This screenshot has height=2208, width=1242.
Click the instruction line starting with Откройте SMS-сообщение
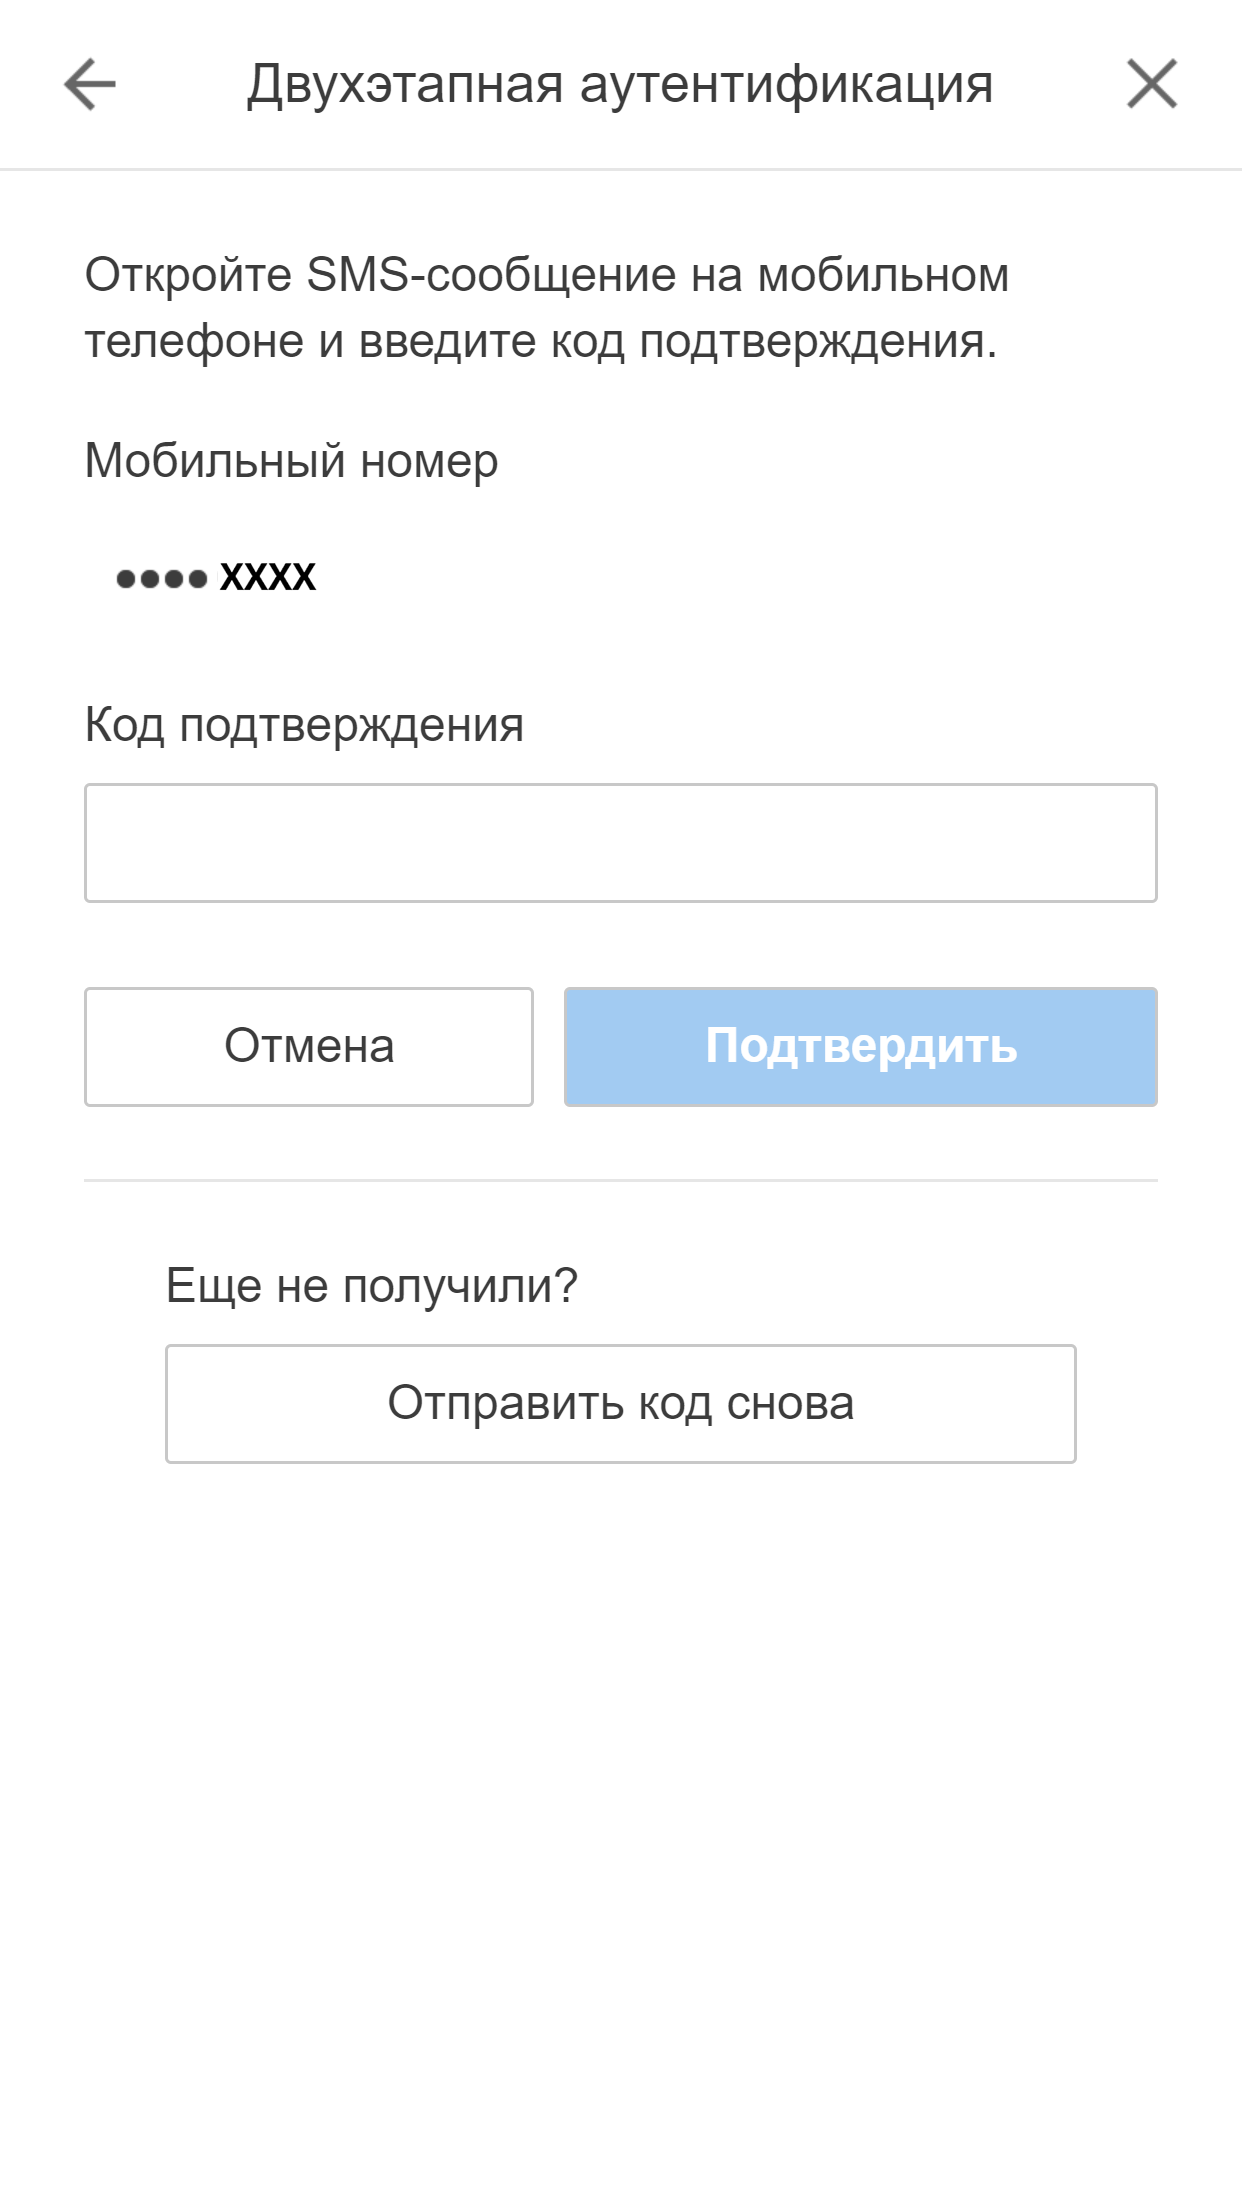coord(546,275)
